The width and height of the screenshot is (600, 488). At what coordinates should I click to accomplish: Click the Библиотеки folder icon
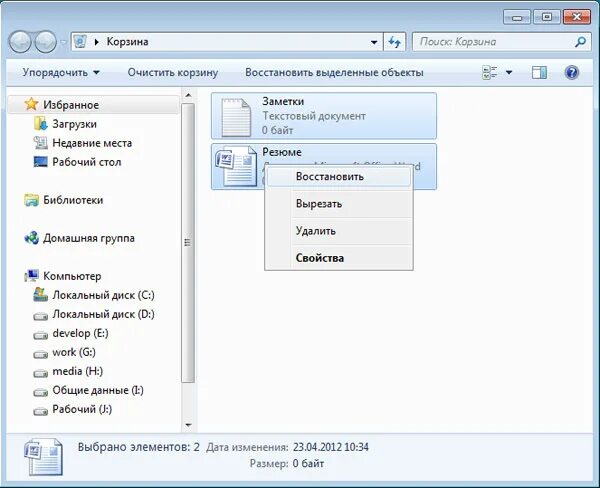pyautogui.click(x=31, y=200)
